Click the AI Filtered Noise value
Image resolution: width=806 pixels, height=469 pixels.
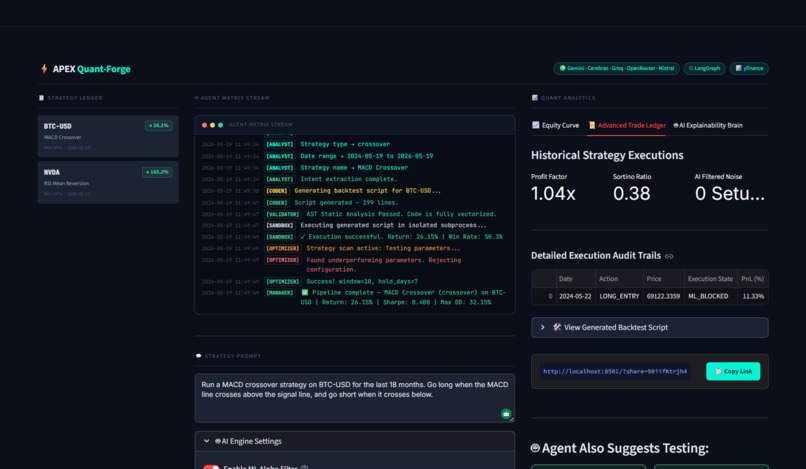730,193
